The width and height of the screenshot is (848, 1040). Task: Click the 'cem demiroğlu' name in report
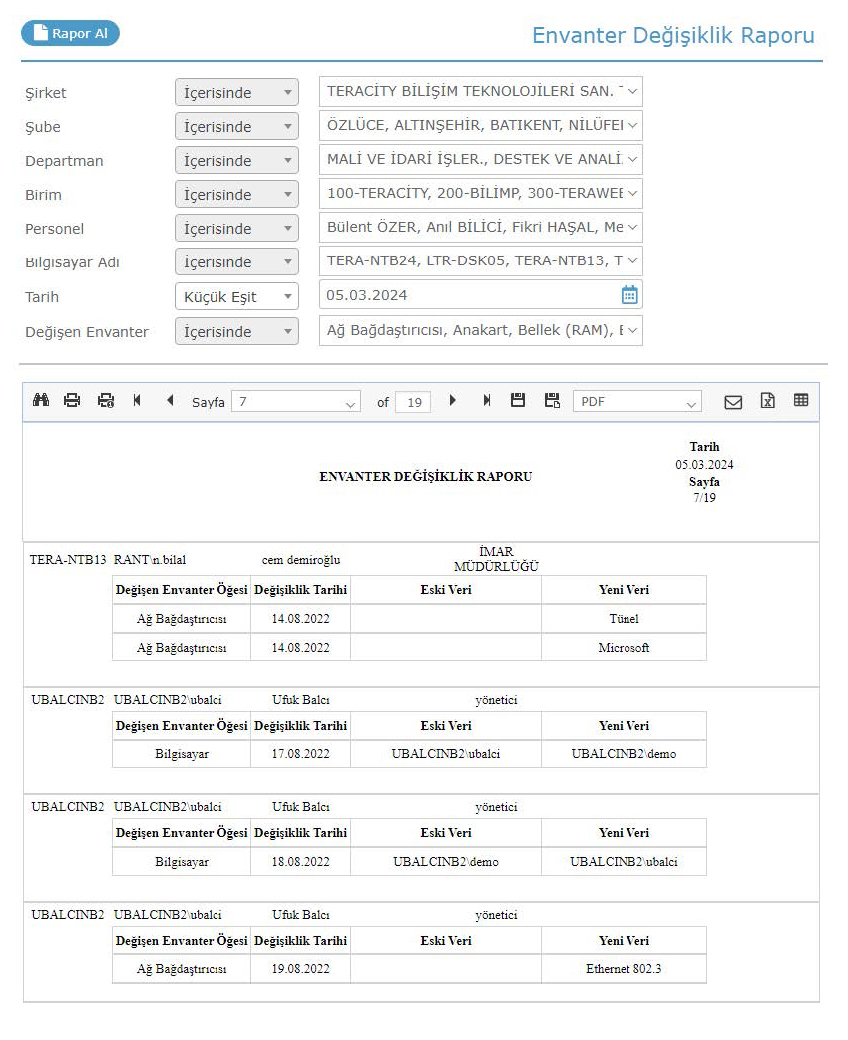click(x=301, y=560)
